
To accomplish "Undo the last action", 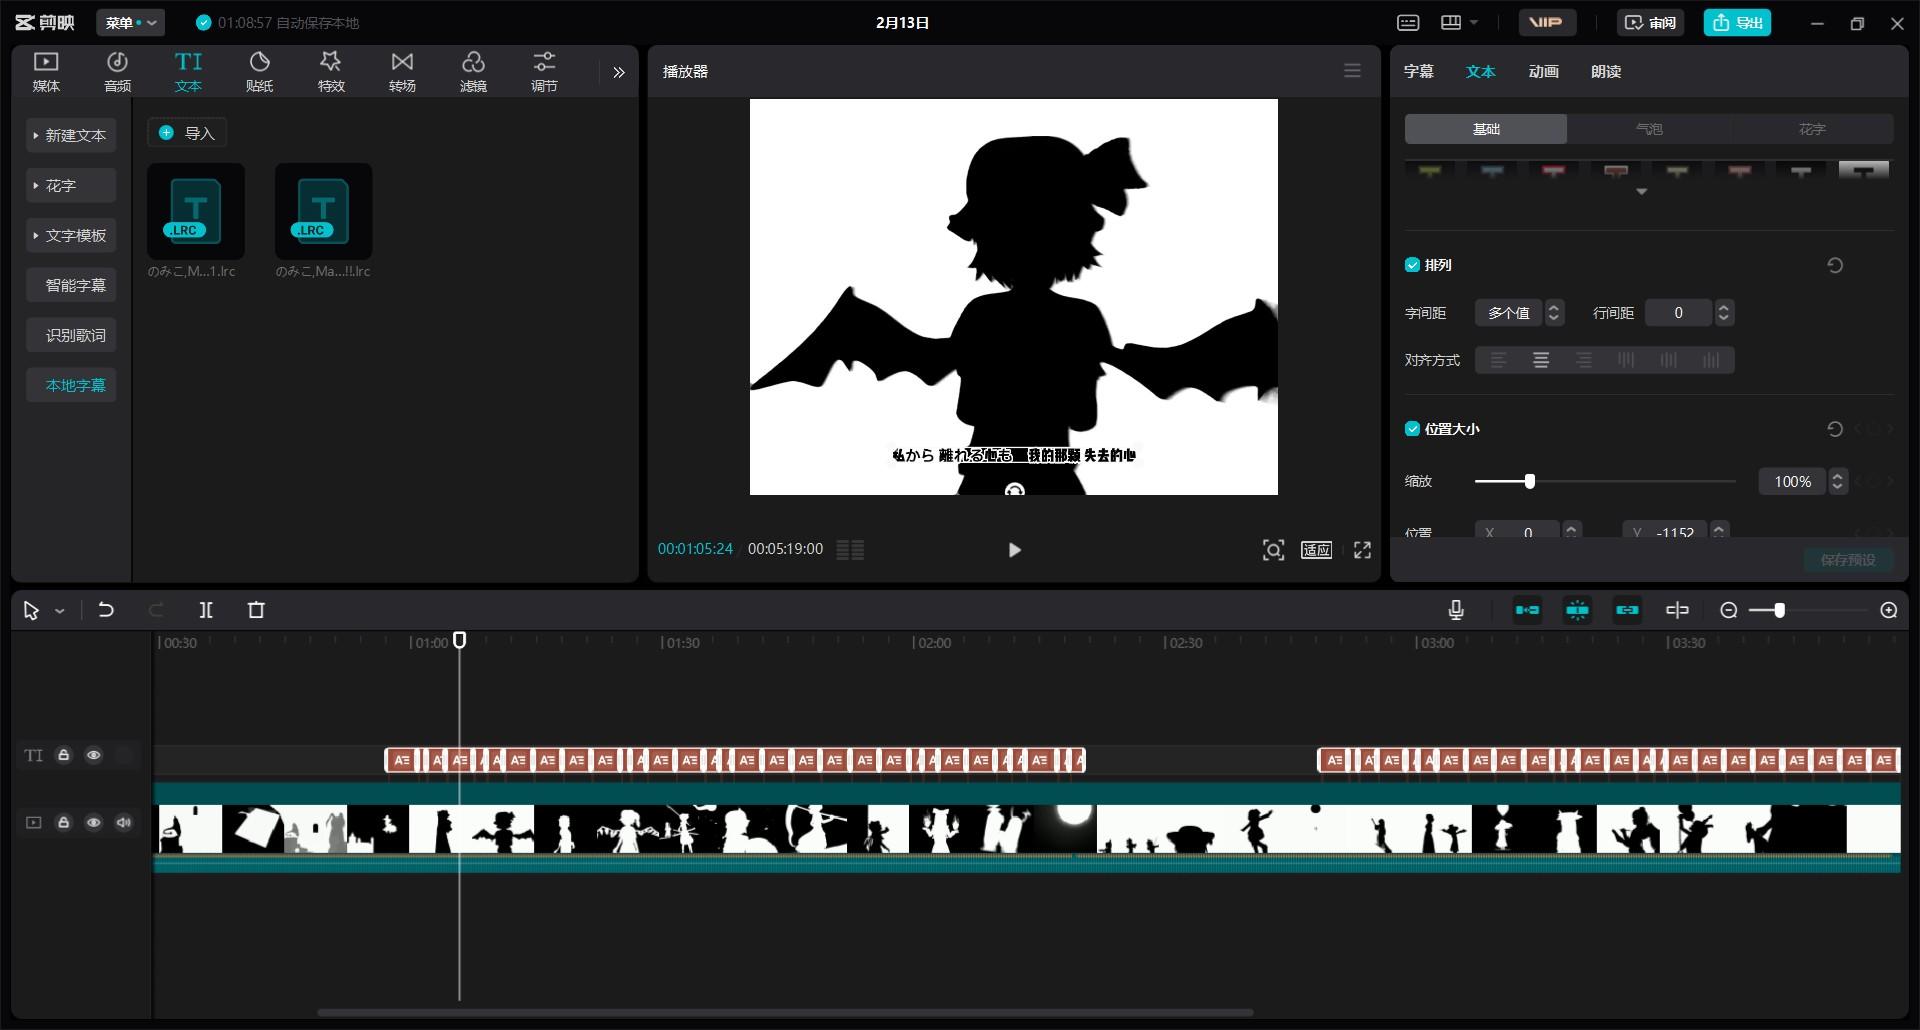I will tap(106, 609).
